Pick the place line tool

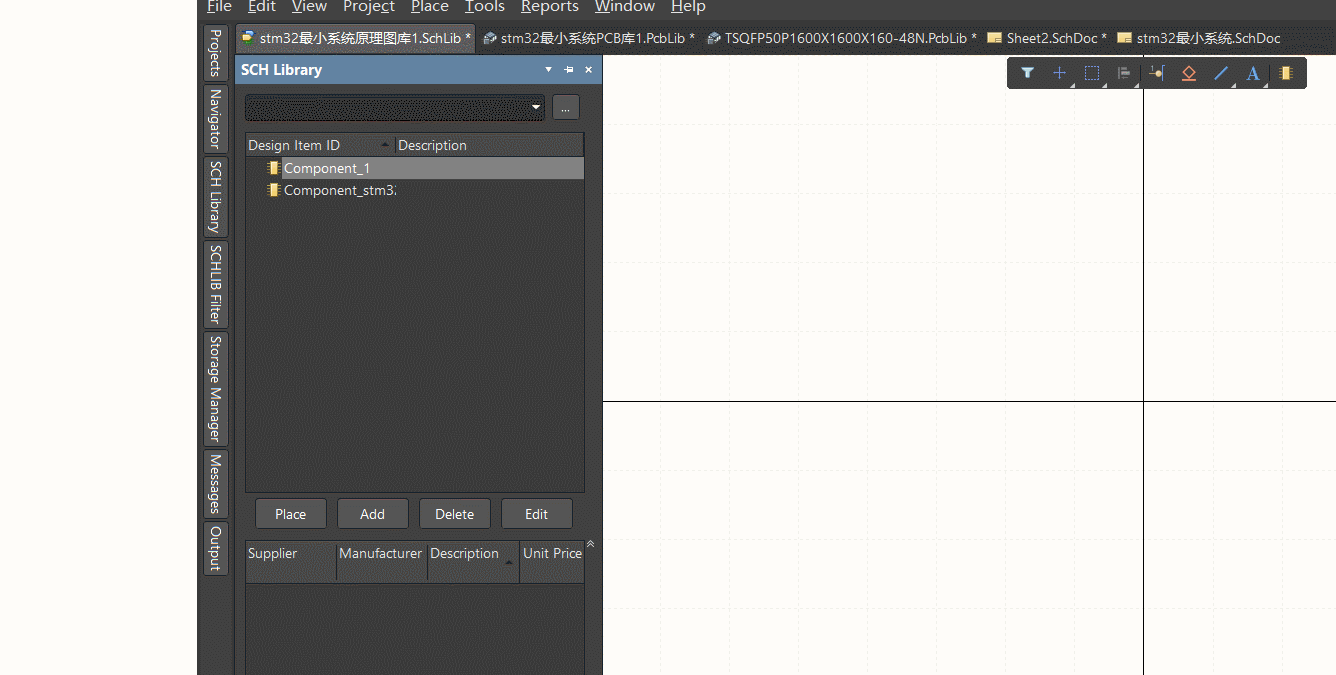[x=1221, y=73]
